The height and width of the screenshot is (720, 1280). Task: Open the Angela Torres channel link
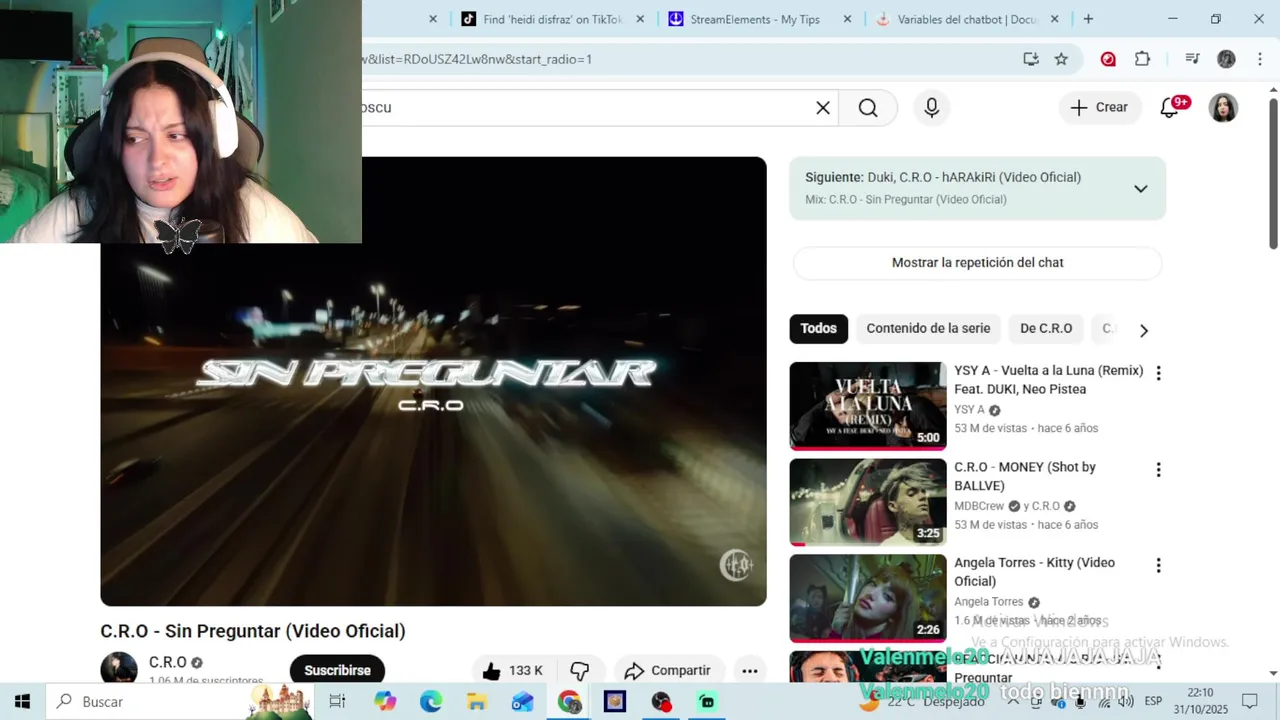coord(989,602)
